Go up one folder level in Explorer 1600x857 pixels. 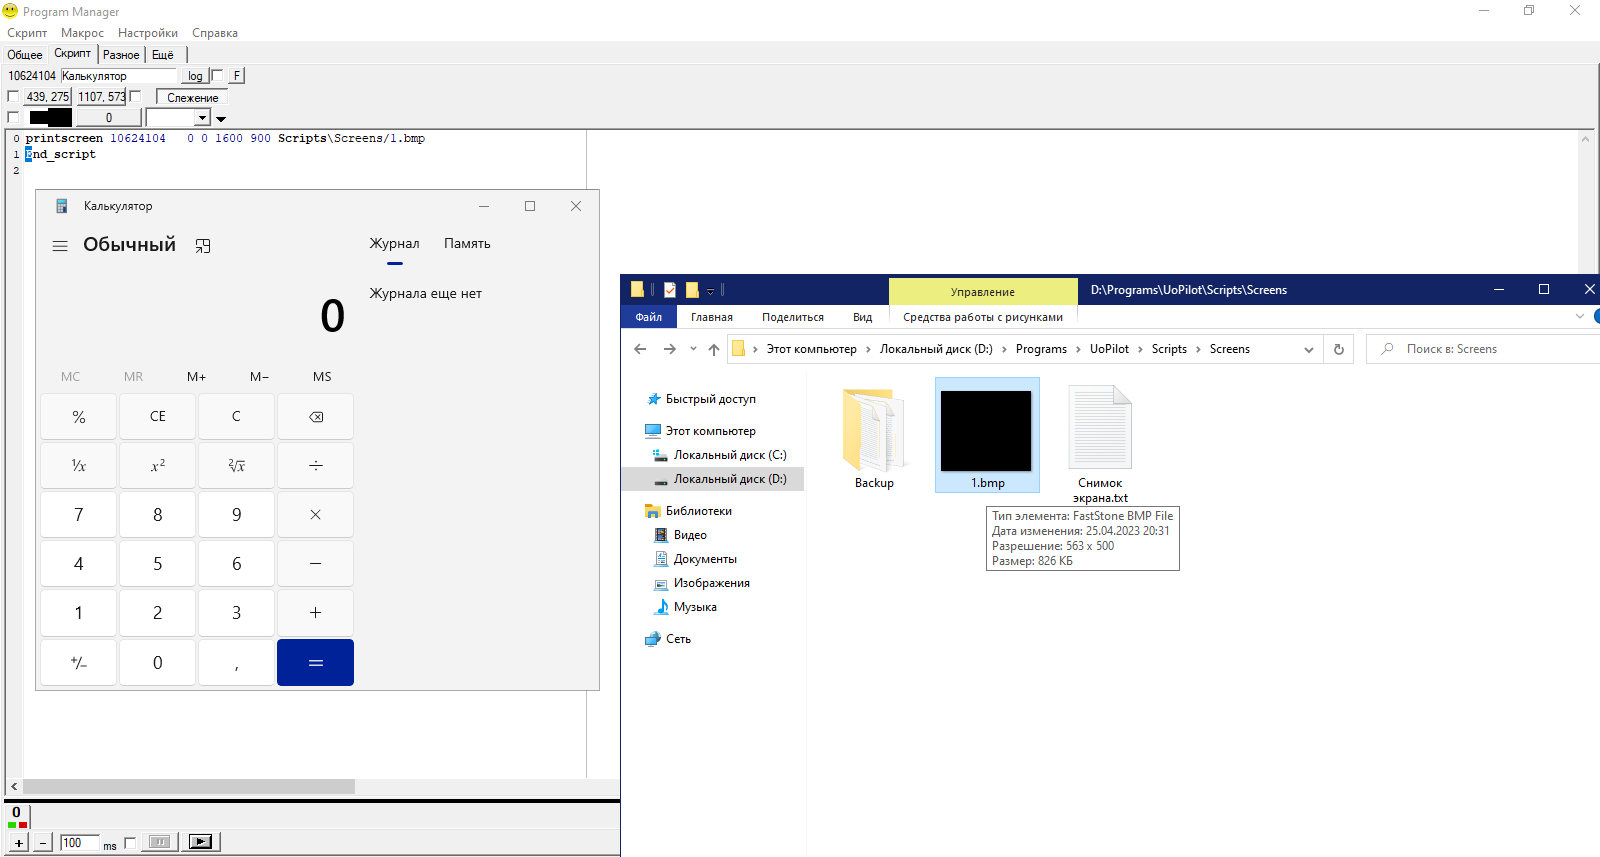(x=713, y=349)
